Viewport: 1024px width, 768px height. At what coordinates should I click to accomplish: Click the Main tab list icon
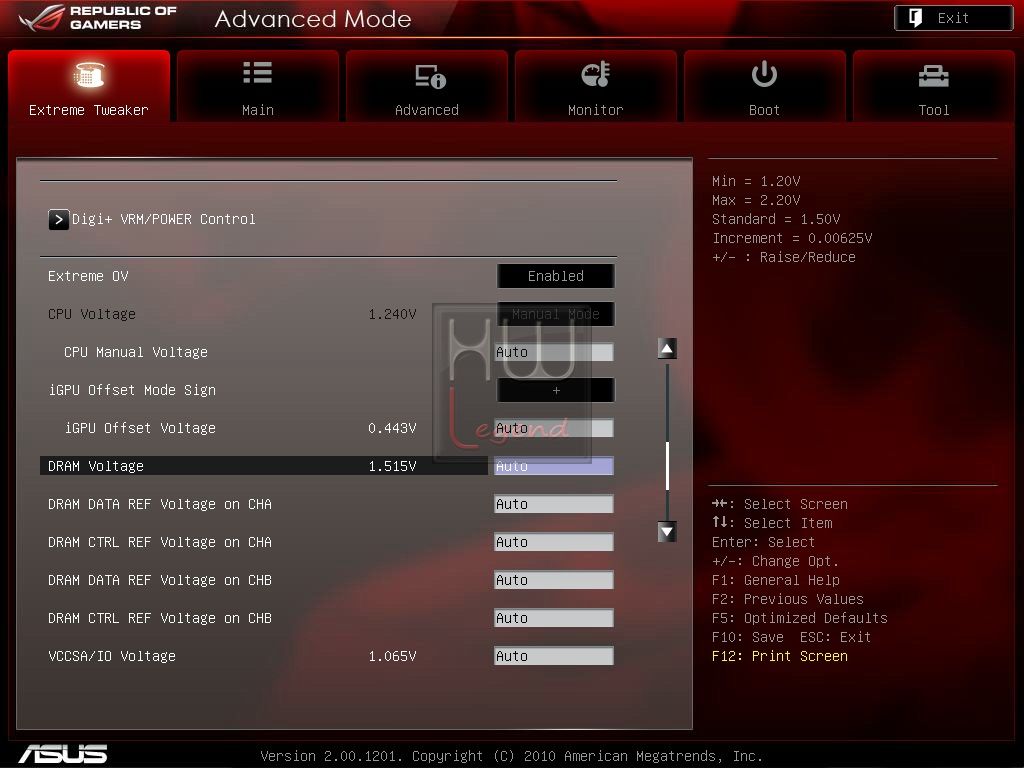coord(257,72)
